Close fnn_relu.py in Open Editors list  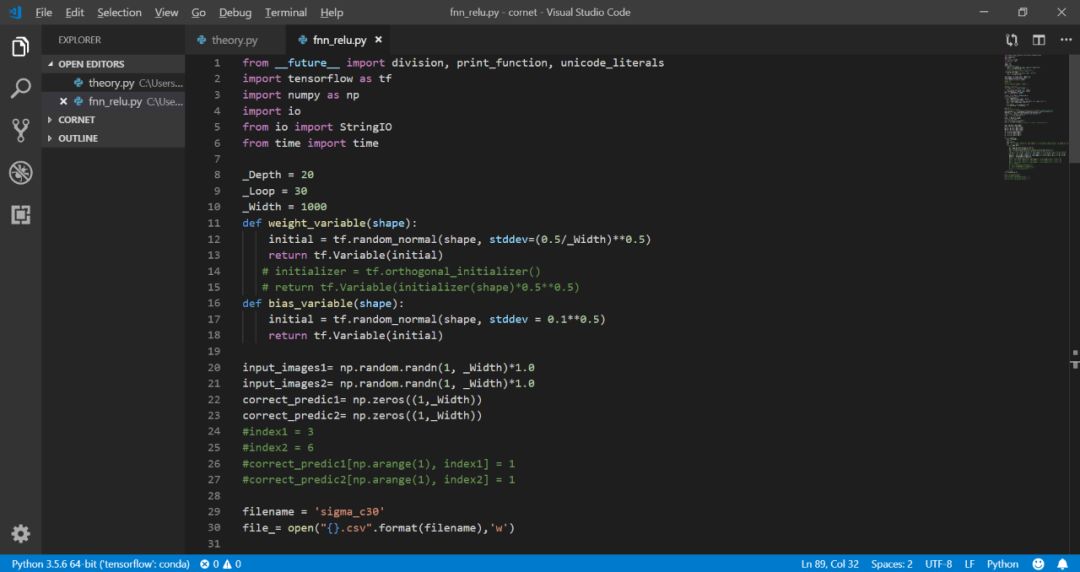click(x=63, y=101)
